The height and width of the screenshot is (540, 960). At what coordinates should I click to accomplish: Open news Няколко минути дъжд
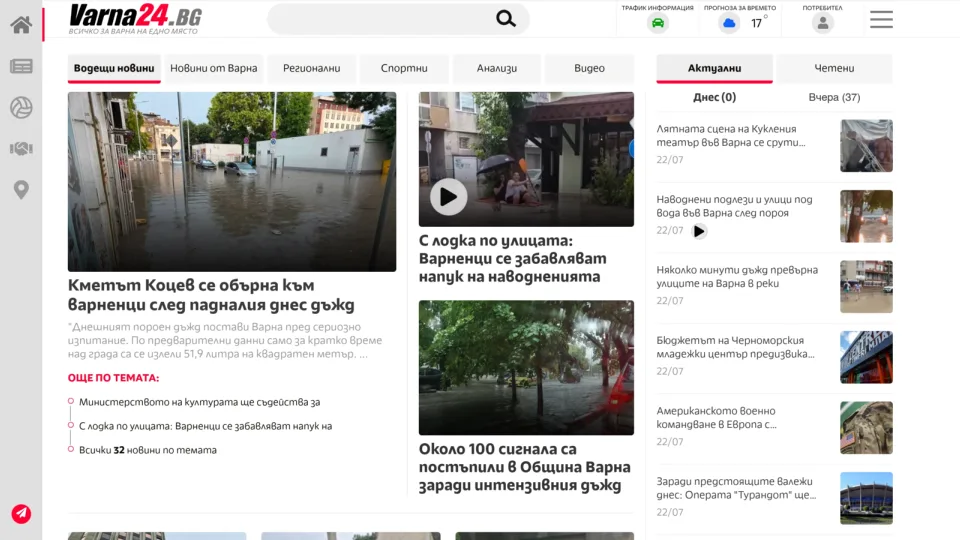[x=737, y=276]
